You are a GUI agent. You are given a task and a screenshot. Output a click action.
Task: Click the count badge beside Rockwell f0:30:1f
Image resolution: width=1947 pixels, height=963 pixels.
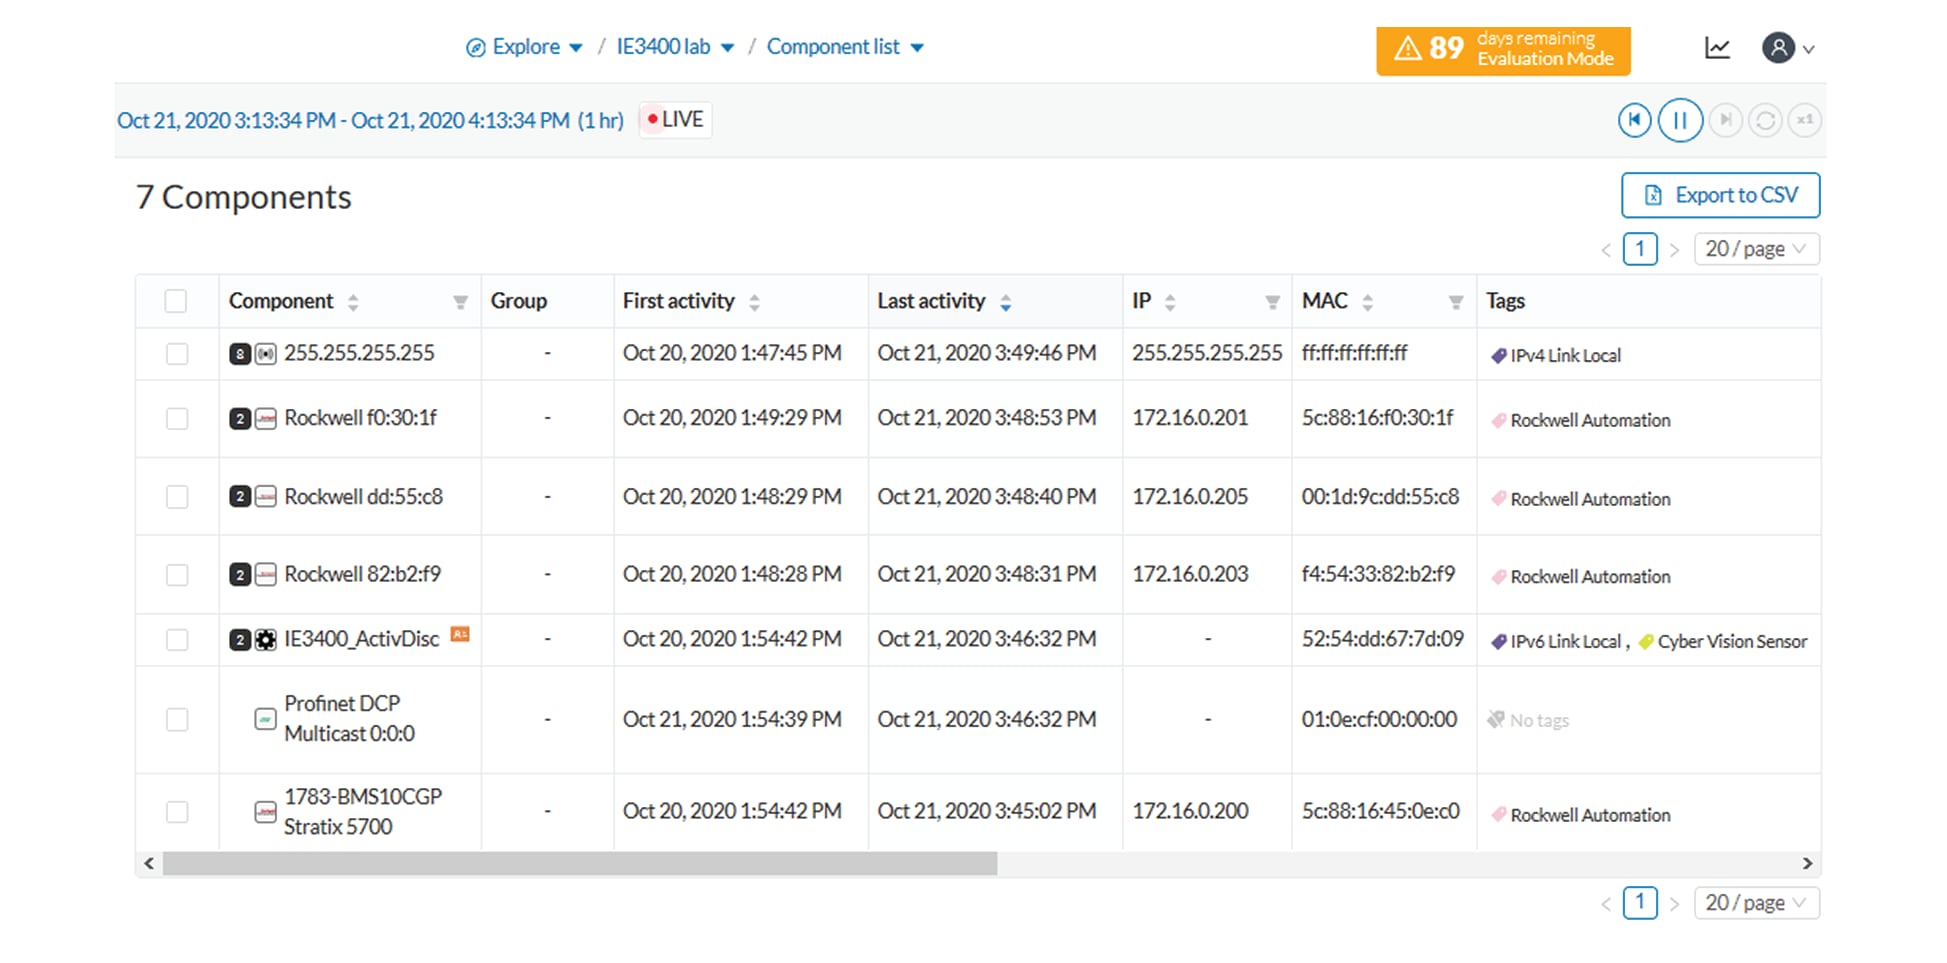coord(240,419)
